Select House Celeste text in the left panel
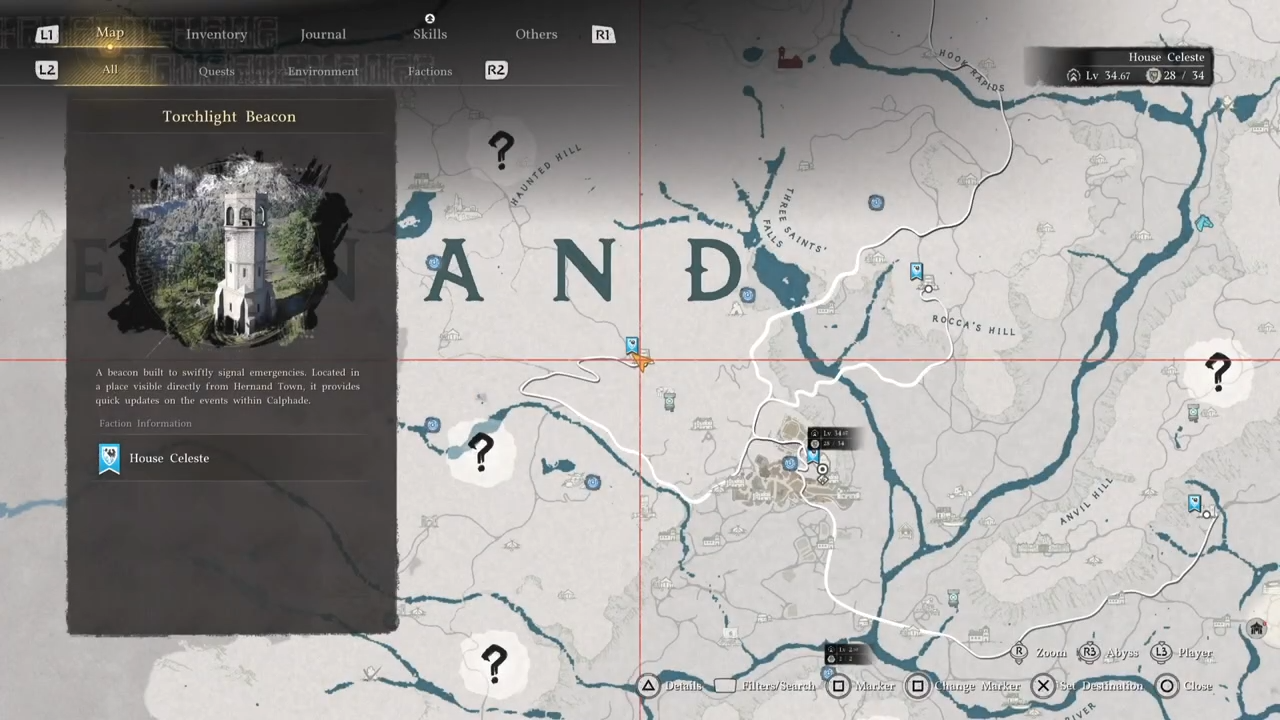This screenshot has width=1280, height=720. coord(169,458)
